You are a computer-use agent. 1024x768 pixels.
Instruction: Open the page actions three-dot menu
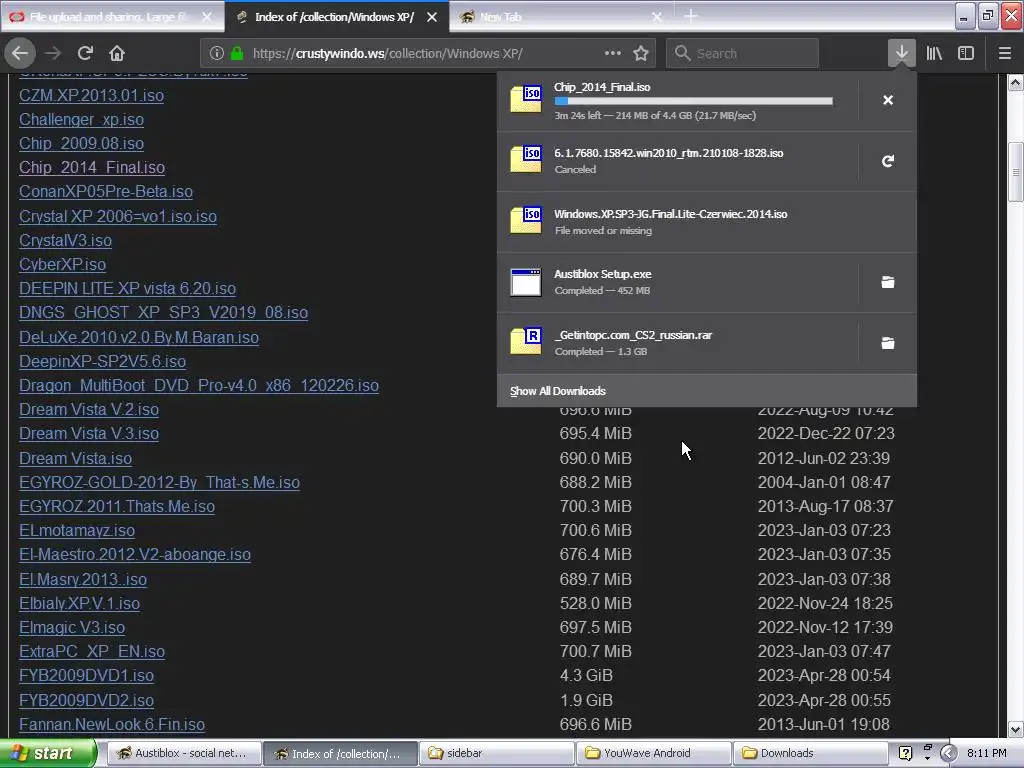tap(613, 53)
